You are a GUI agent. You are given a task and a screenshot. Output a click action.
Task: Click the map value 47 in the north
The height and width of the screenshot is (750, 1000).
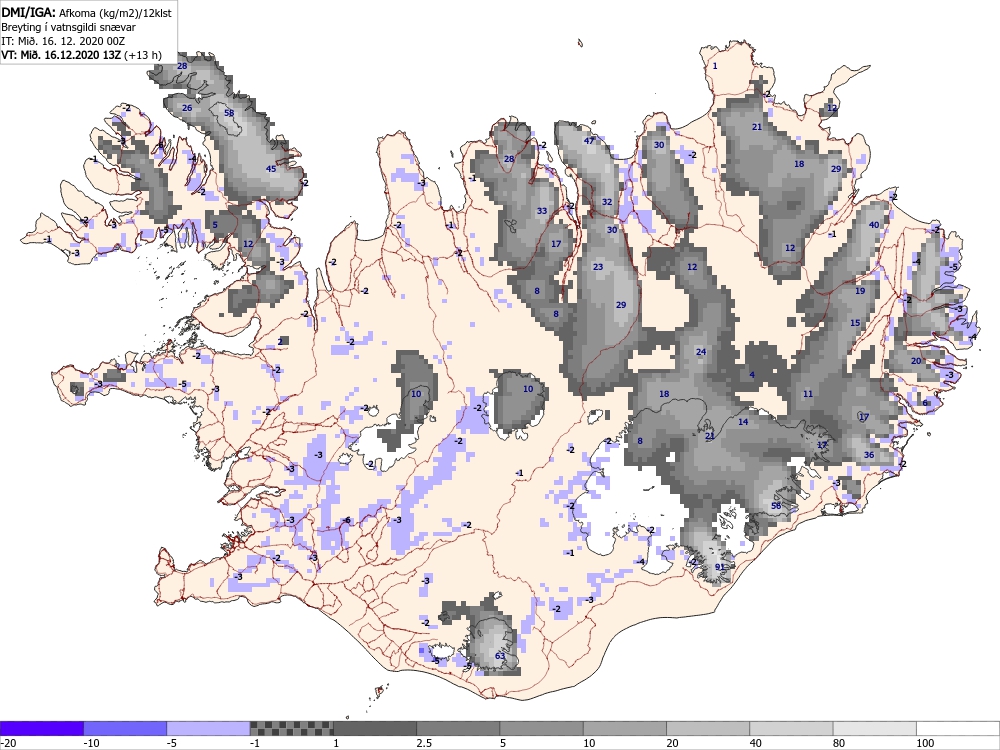pyautogui.click(x=589, y=140)
